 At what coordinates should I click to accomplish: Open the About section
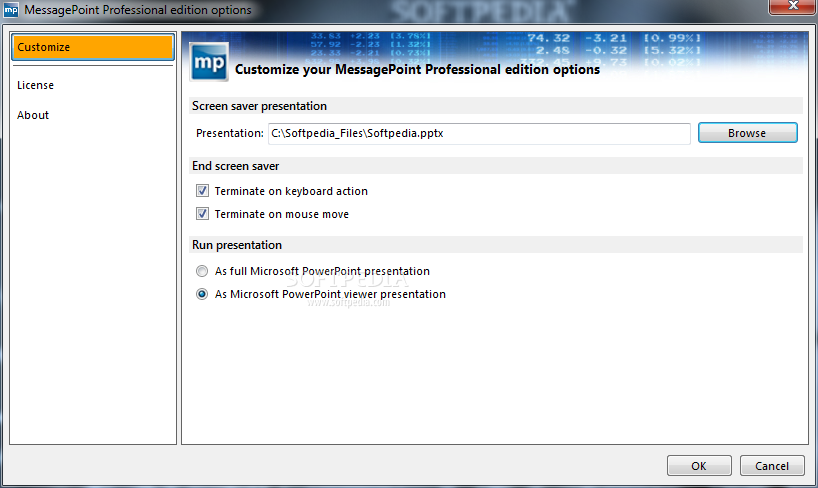(x=33, y=115)
